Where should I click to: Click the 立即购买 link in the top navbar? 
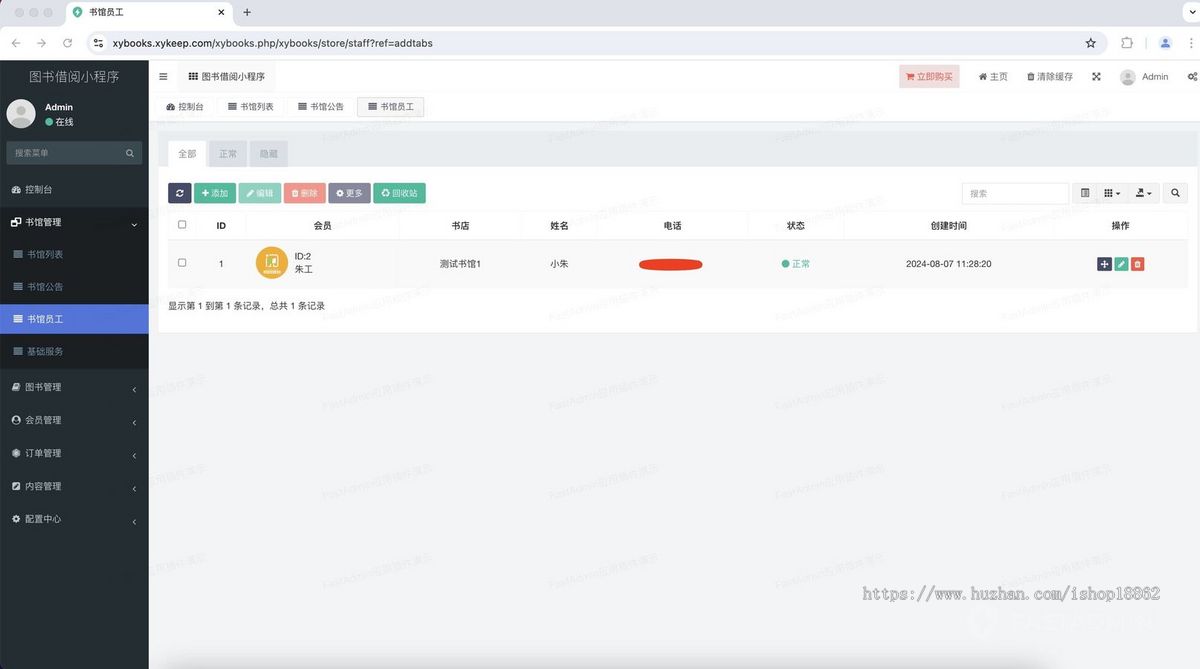point(929,75)
